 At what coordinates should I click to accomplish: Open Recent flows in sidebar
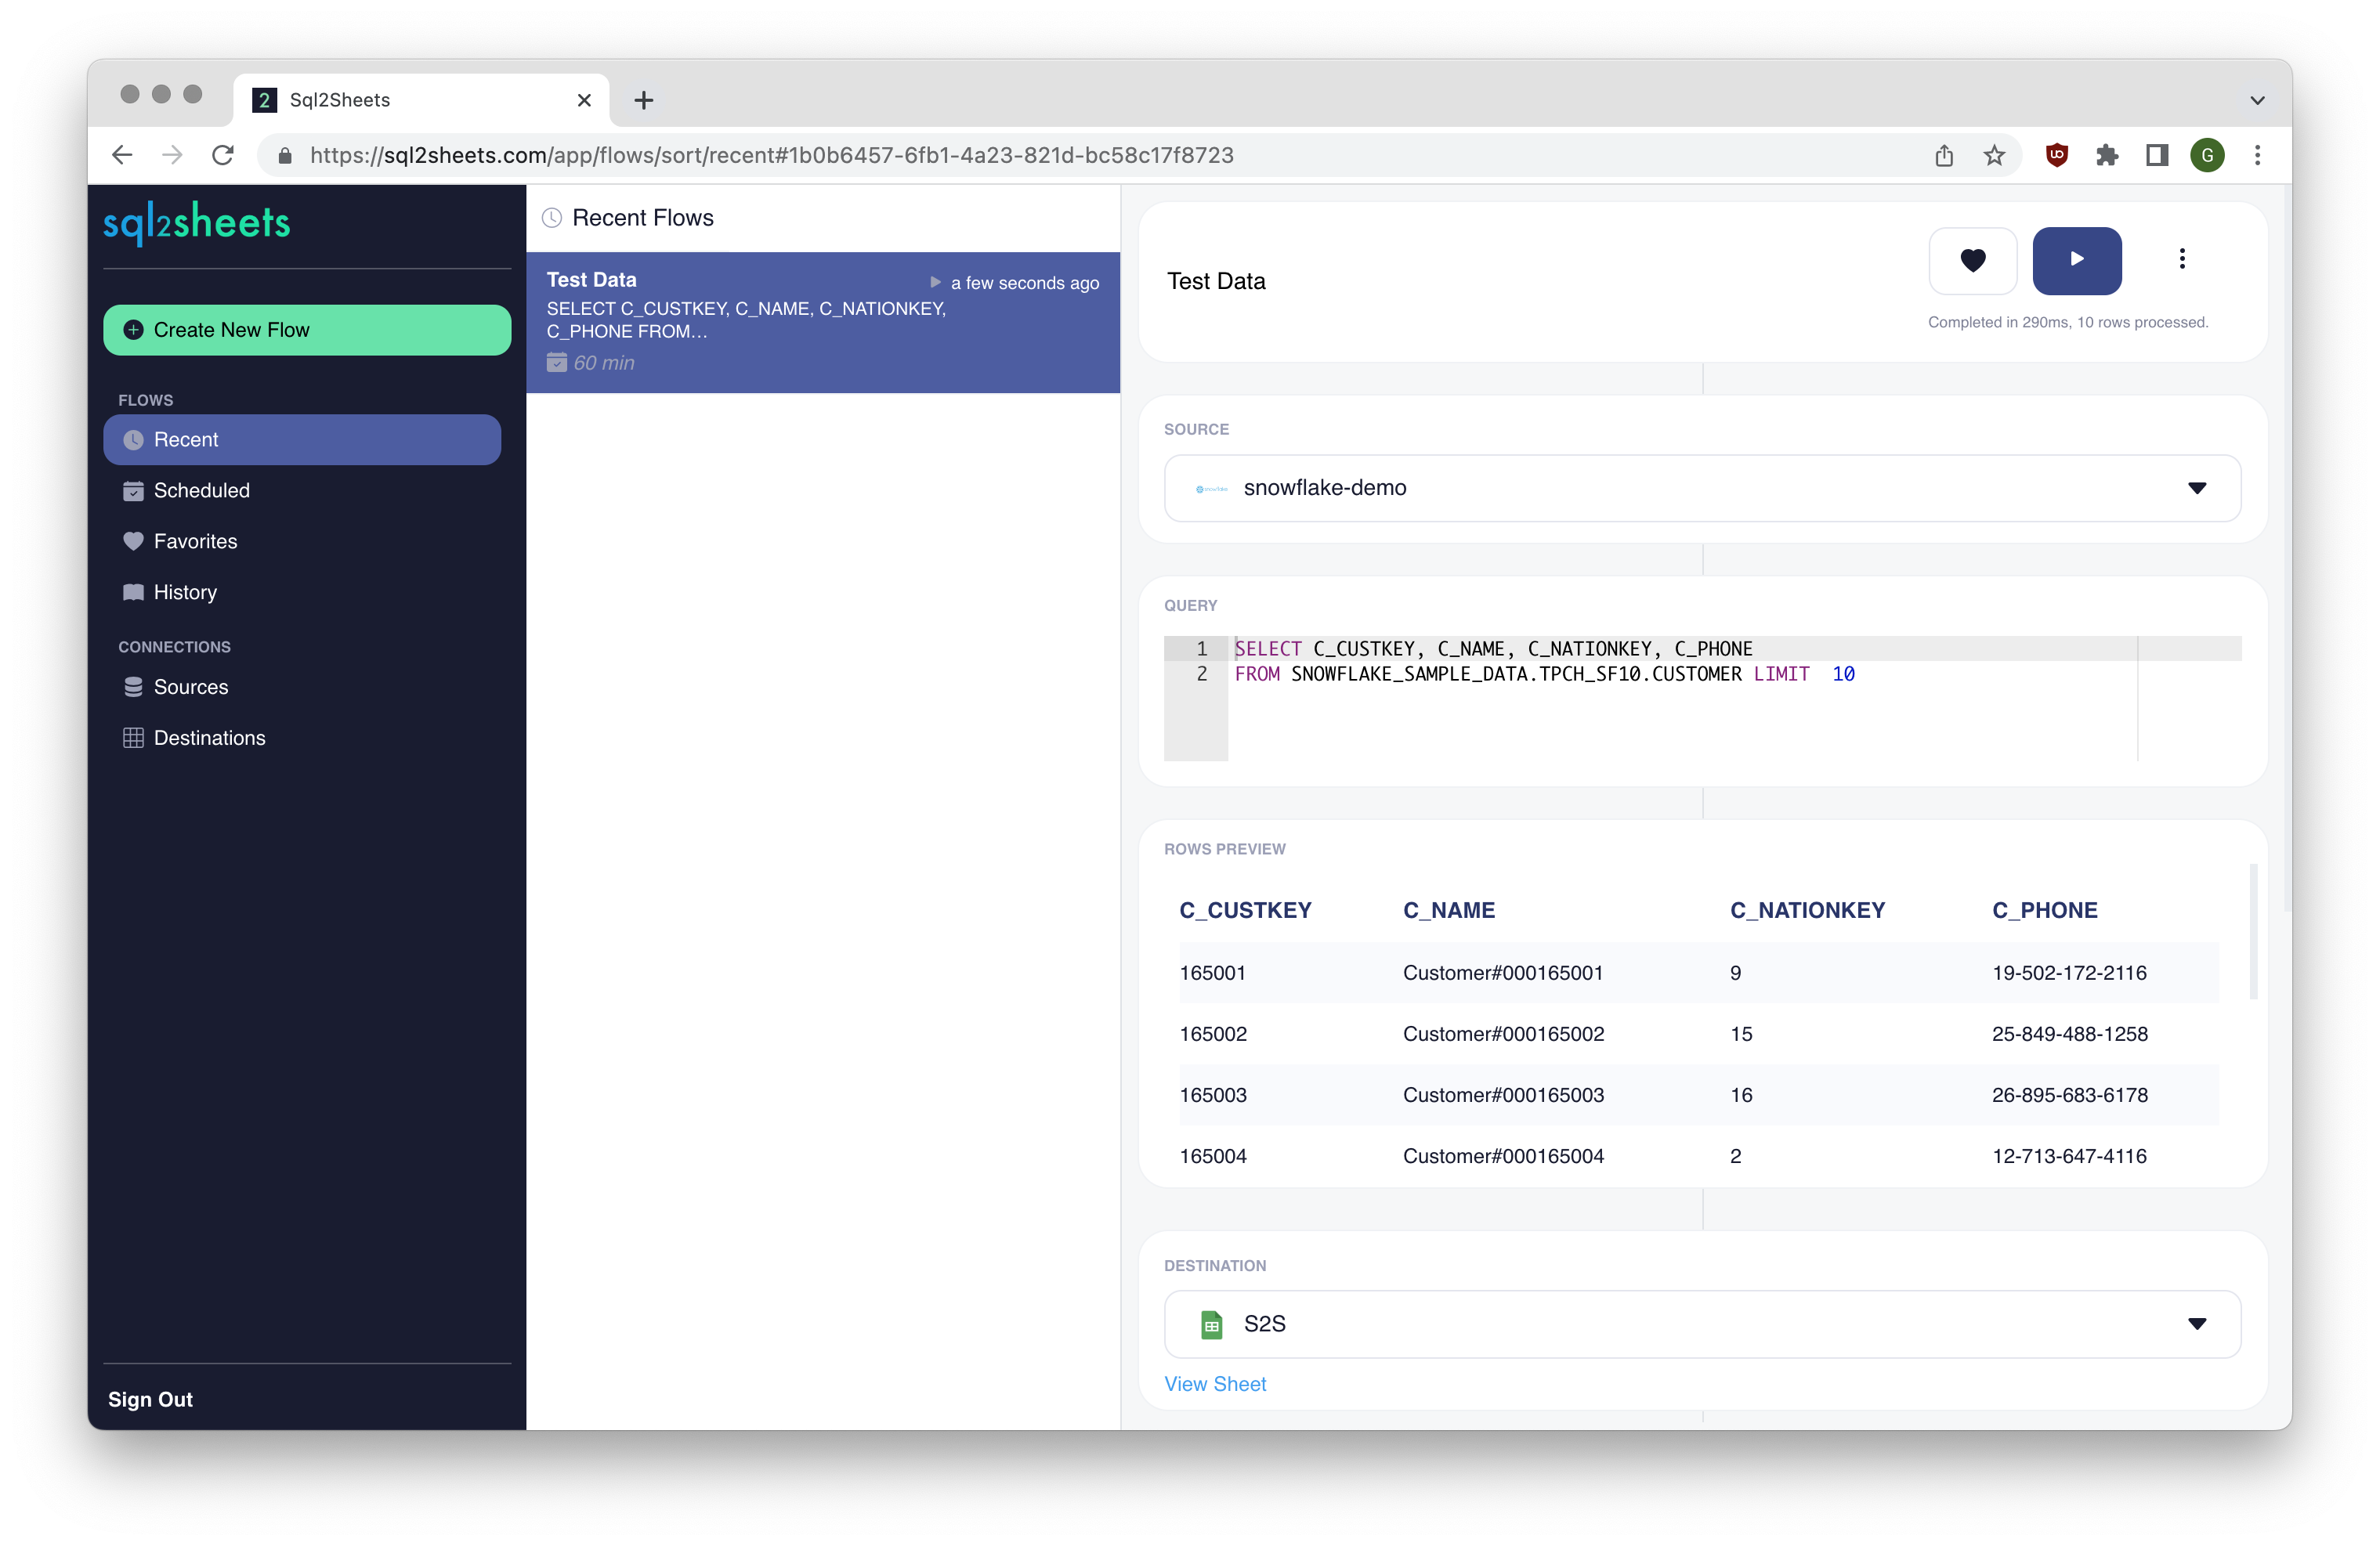point(302,440)
